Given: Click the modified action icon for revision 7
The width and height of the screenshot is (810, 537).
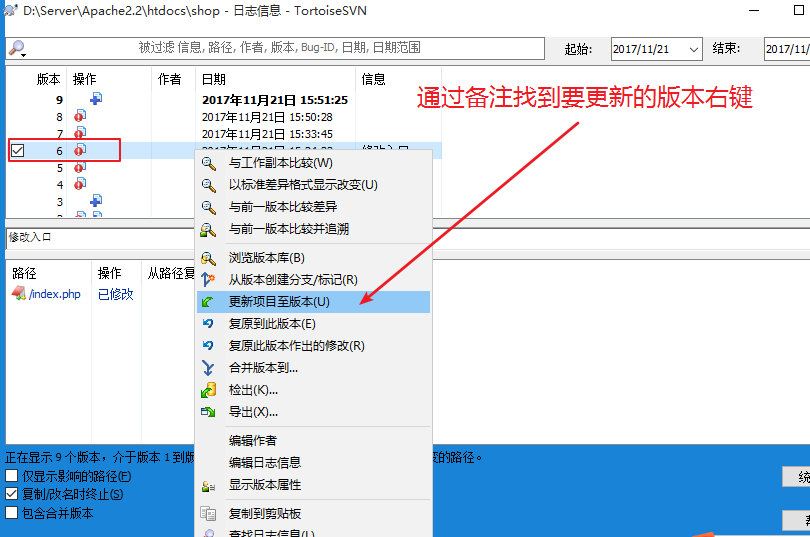Looking at the screenshot, I should 79,133.
